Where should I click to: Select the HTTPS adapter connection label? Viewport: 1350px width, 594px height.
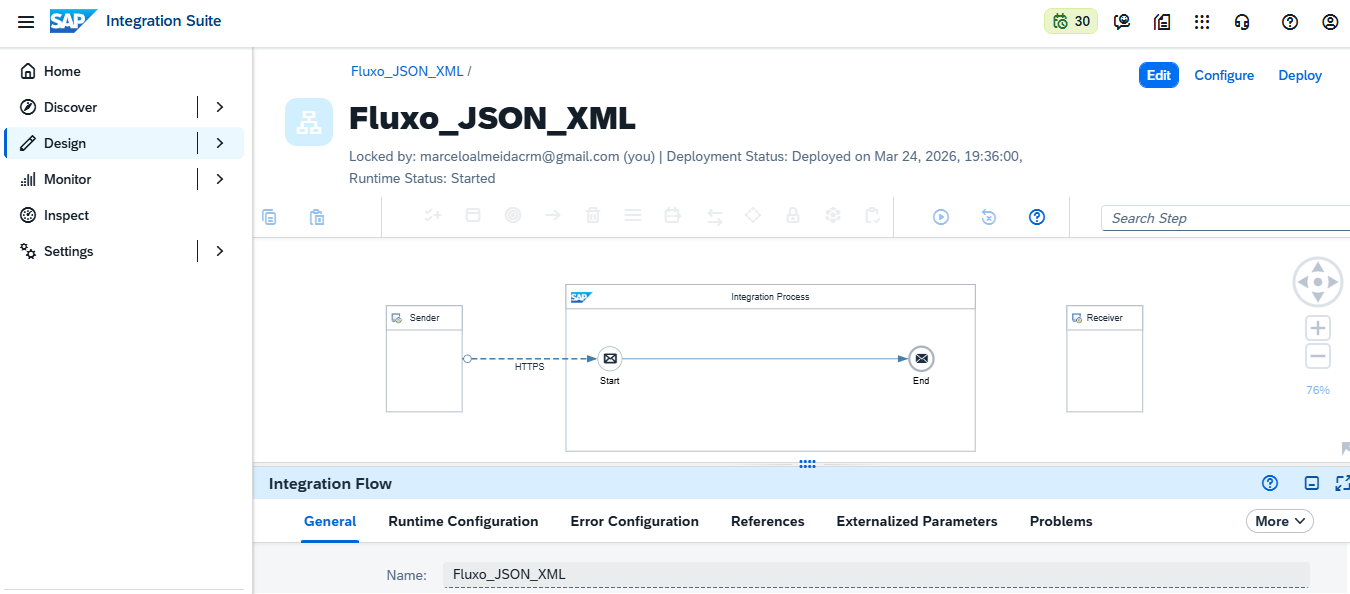[530, 367]
